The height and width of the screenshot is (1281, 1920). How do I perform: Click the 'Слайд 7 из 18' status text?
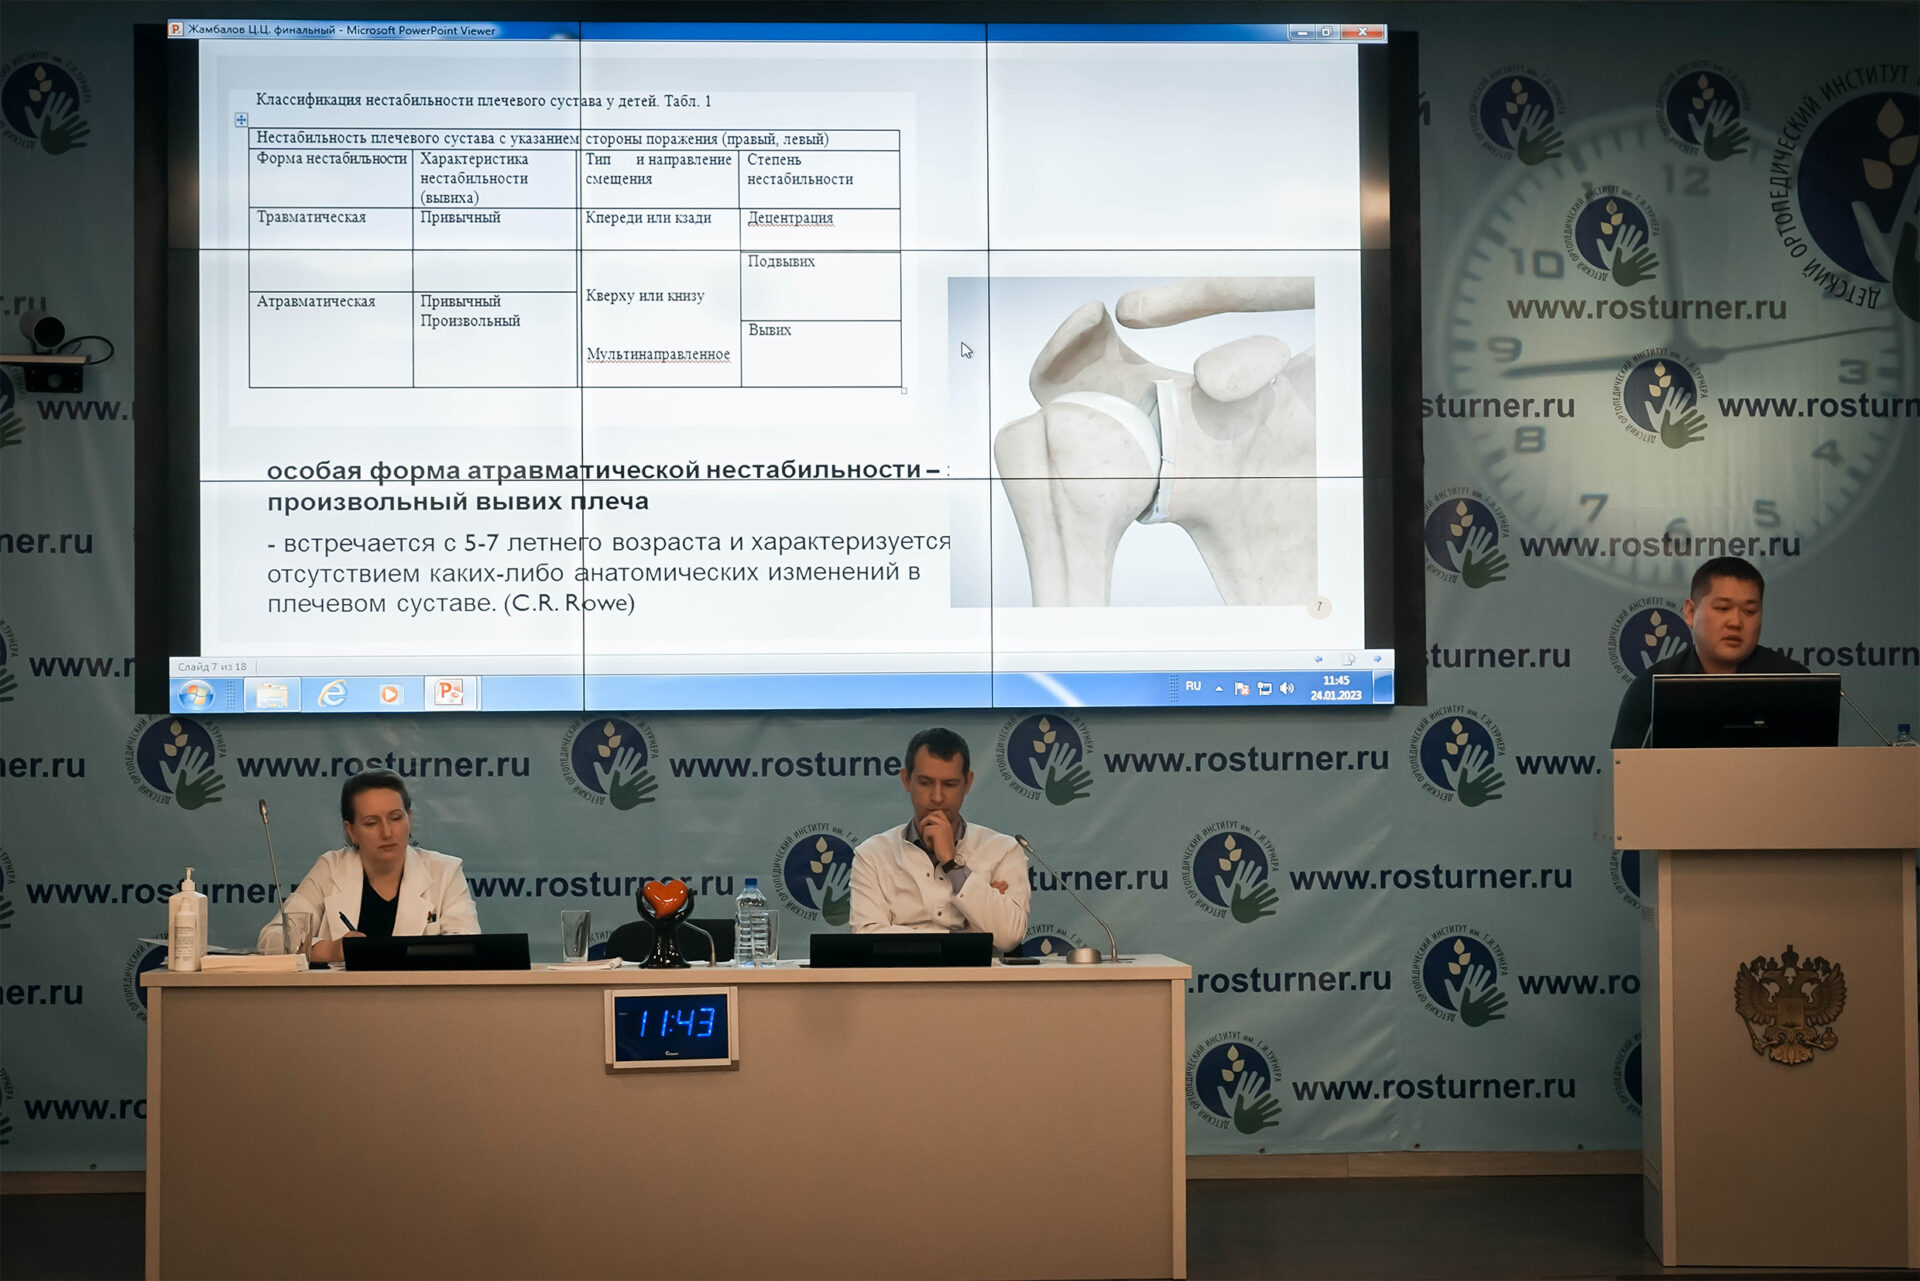212,667
